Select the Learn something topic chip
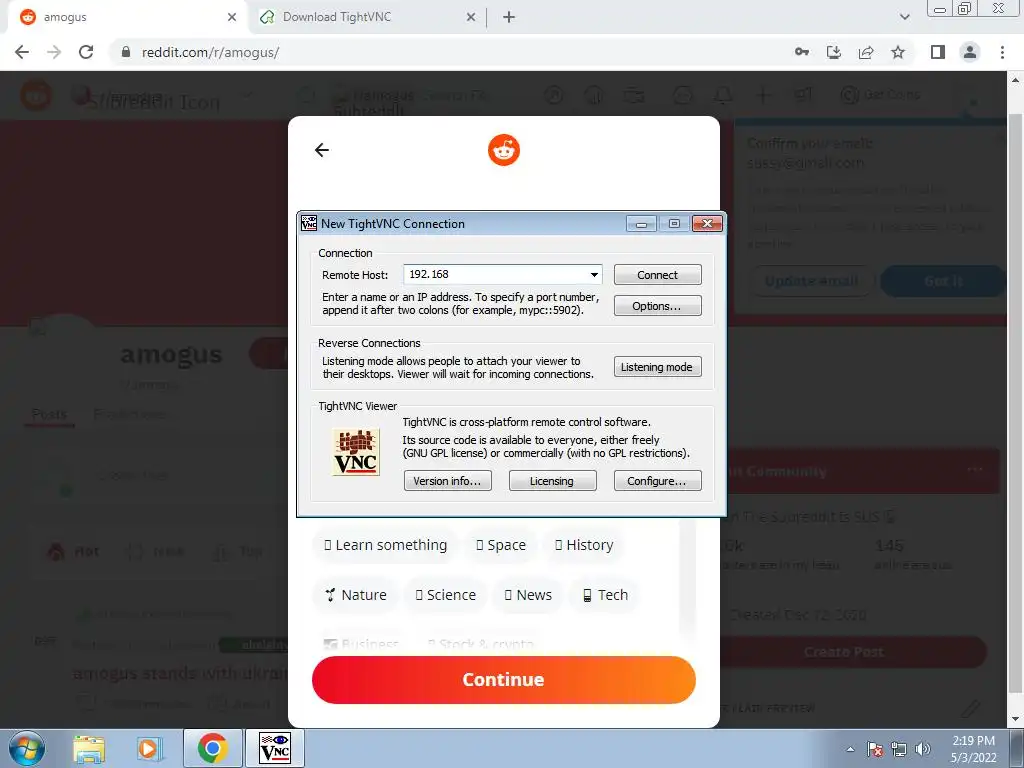 click(385, 545)
